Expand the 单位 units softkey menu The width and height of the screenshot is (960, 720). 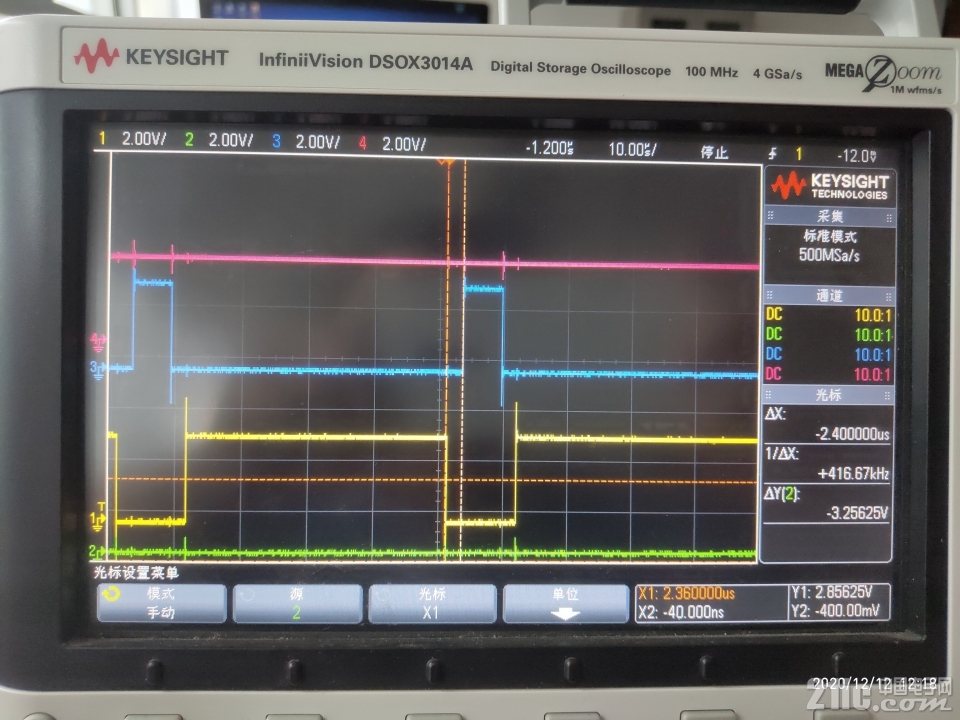point(565,604)
